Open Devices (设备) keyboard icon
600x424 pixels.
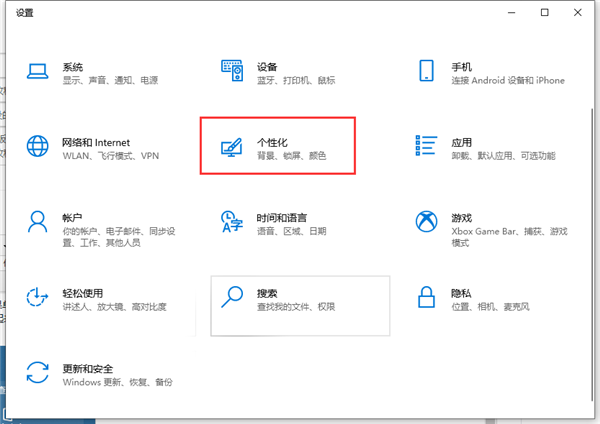pos(232,71)
